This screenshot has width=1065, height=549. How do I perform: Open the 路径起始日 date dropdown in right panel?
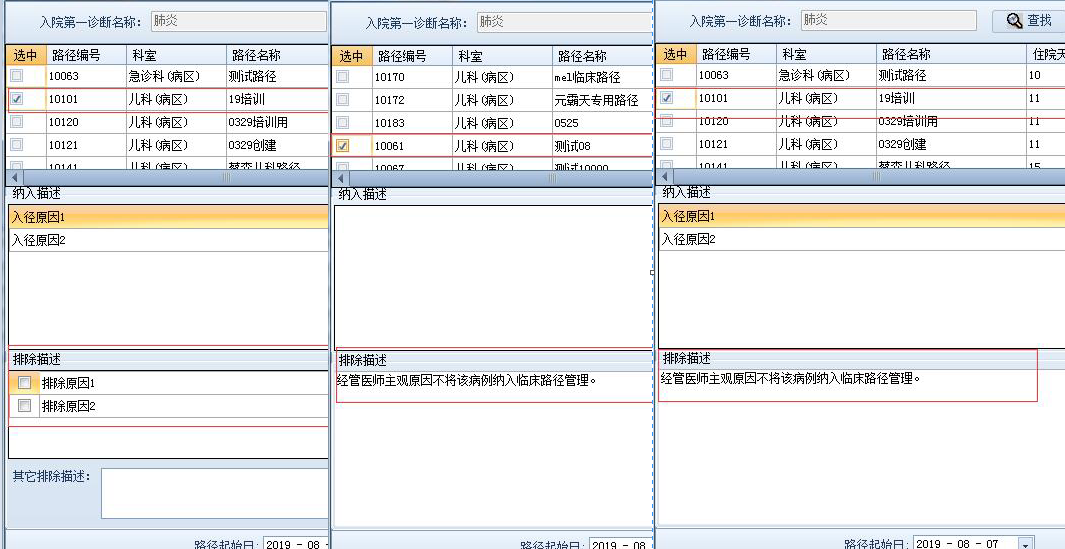tap(1026, 544)
